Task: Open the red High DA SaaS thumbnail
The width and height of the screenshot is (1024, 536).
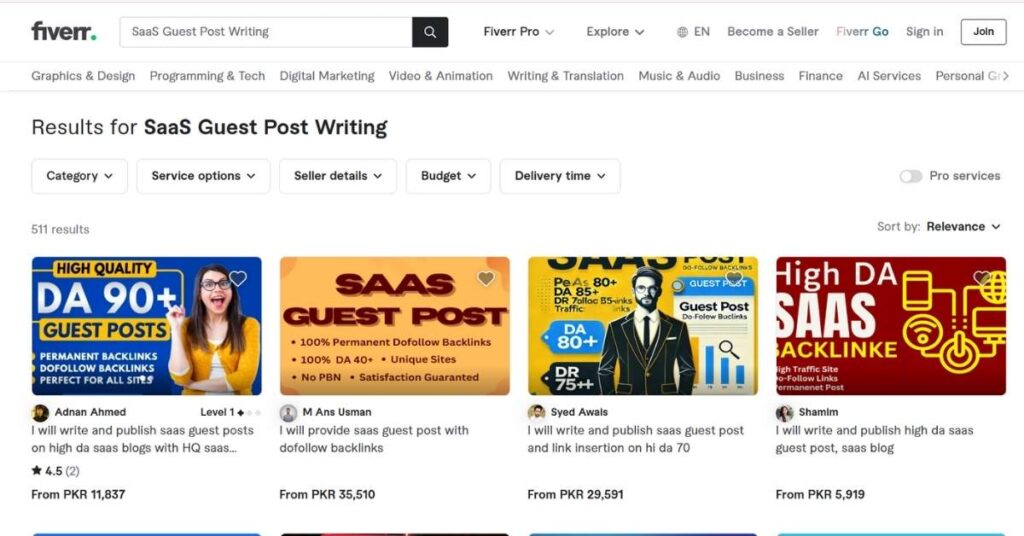Action: click(891, 326)
